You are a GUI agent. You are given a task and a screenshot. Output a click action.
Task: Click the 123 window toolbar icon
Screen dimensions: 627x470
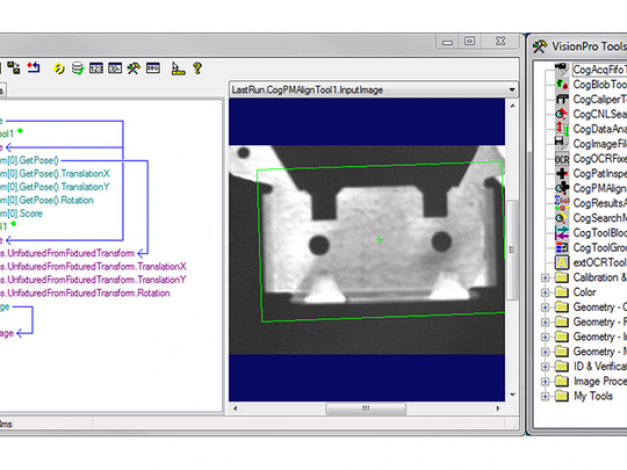click(x=96, y=68)
